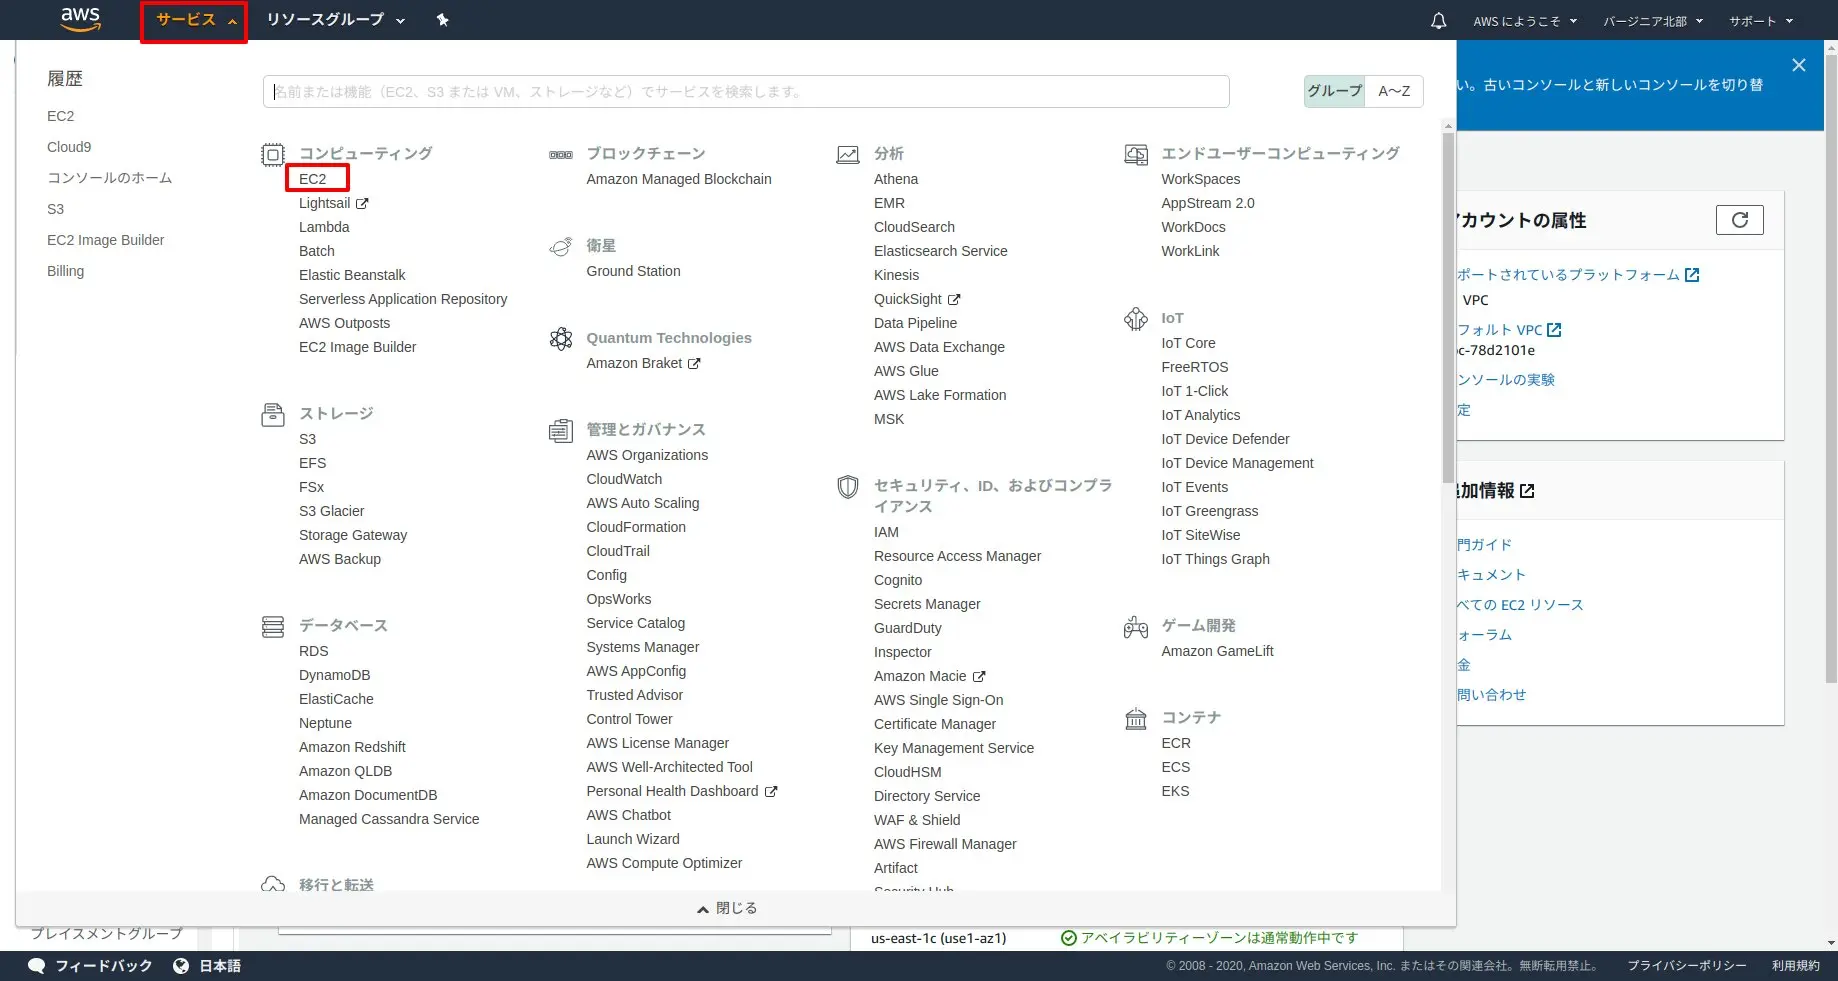Image resolution: width=1838 pixels, height=981 pixels.
Task: Open EC2 under コンピューティング
Action: coord(313,179)
